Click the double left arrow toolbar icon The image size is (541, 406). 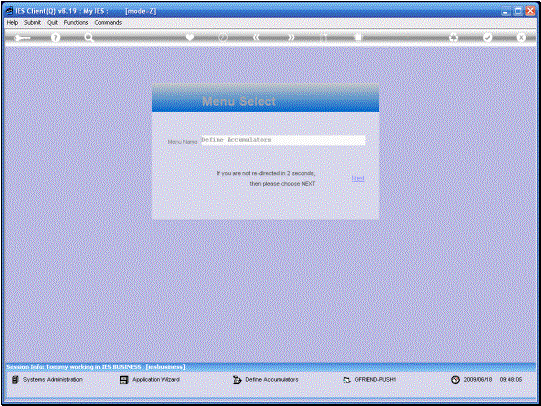pyautogui.click(x=256, y=37)
